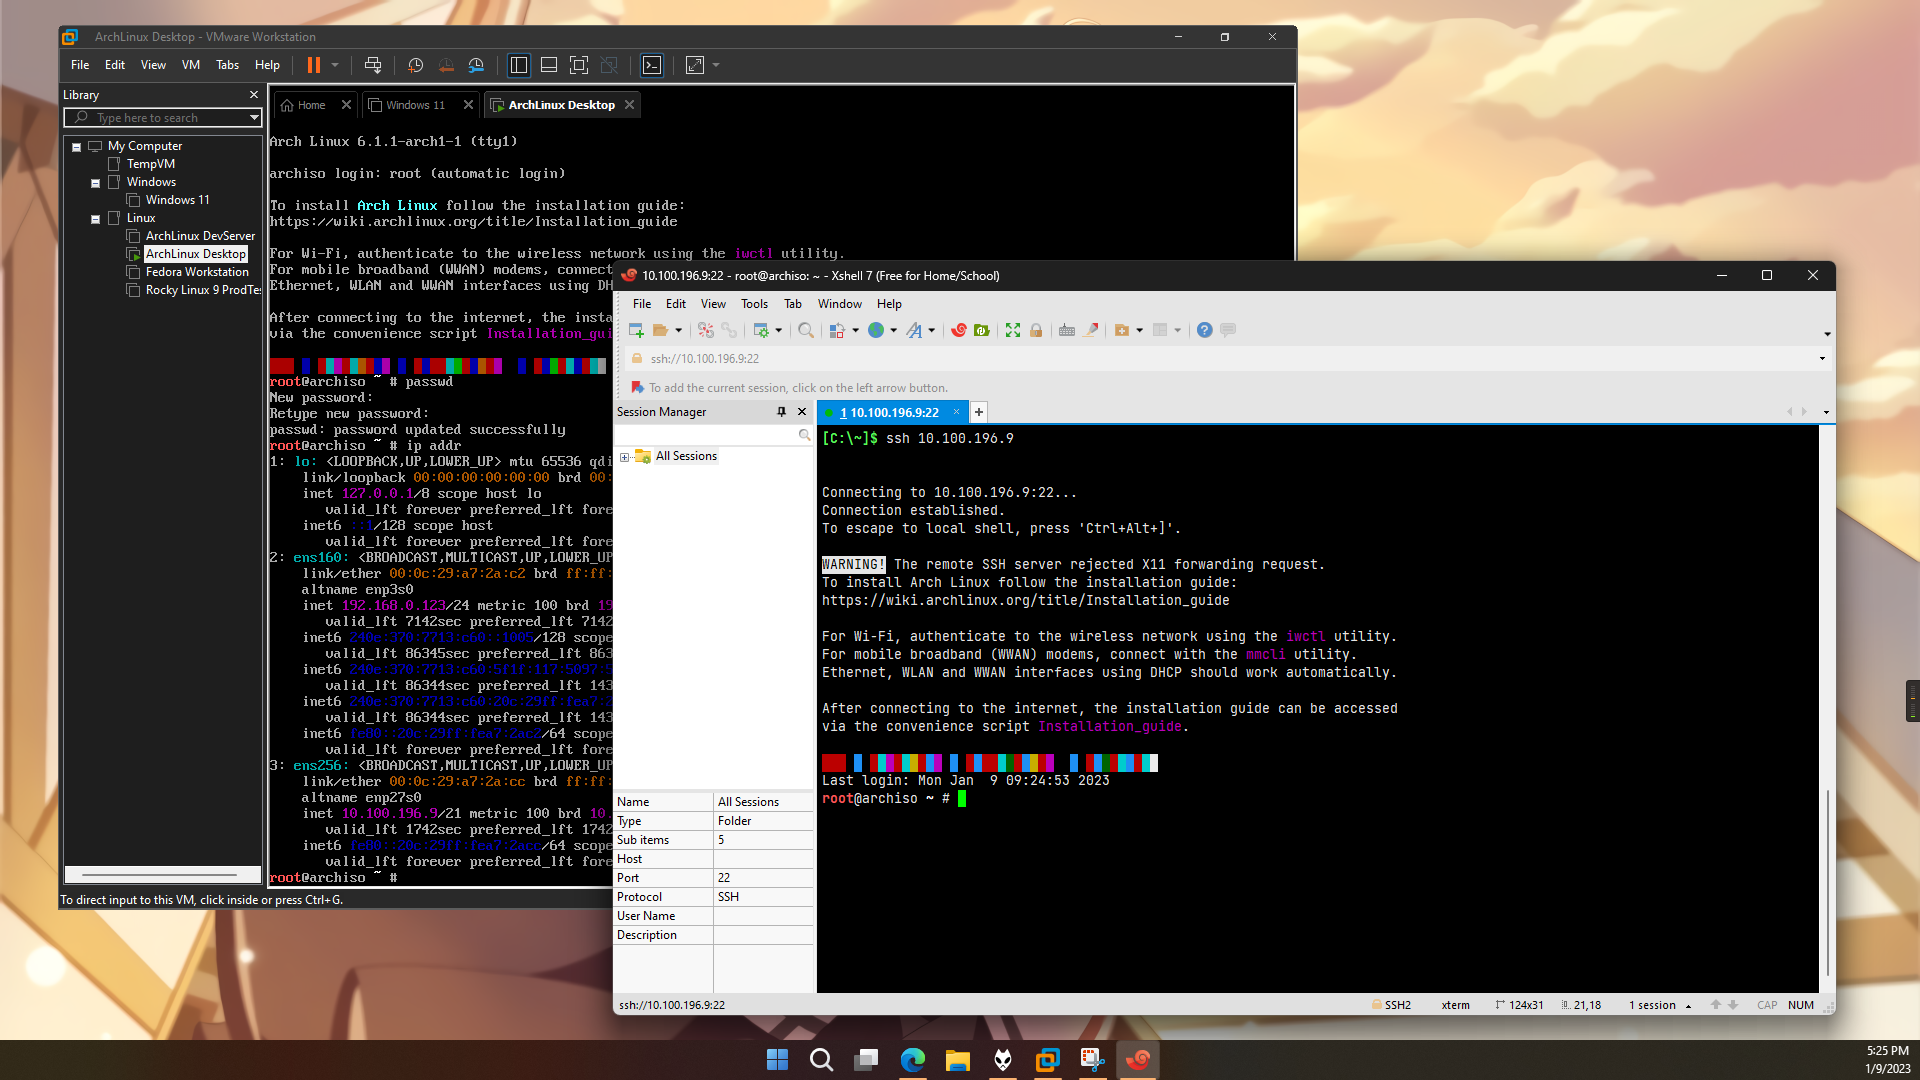Toggle the Library sidebar in VMware
Viewport: 1920px width, 1080px height.
coord(519,65)
